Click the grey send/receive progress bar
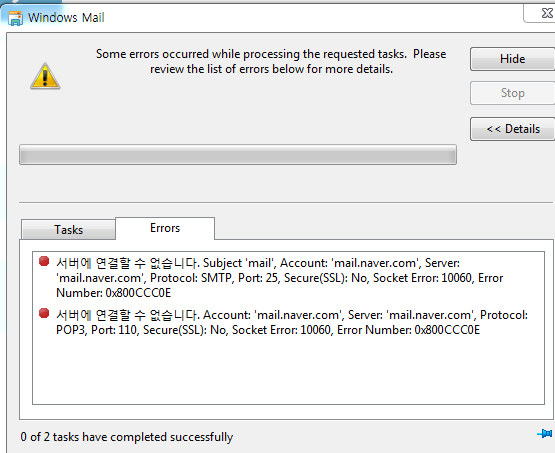 point(238,154)
